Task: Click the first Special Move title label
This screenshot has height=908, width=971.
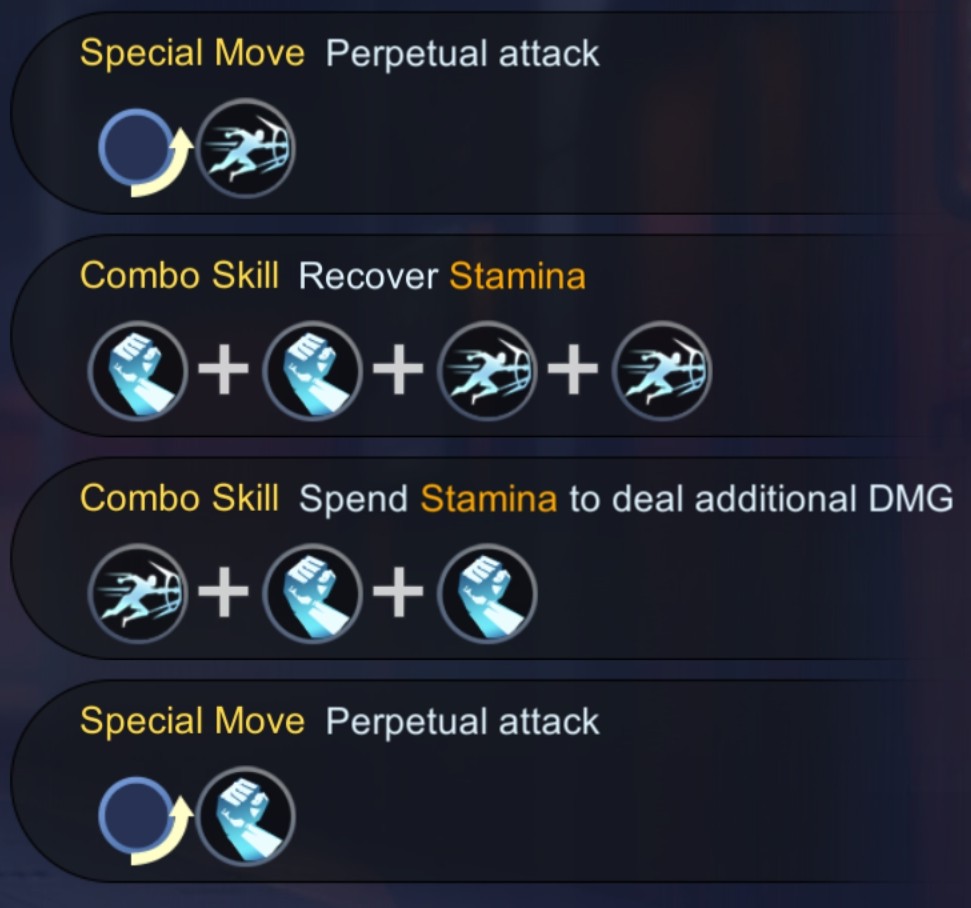Action: click(193, 53)
